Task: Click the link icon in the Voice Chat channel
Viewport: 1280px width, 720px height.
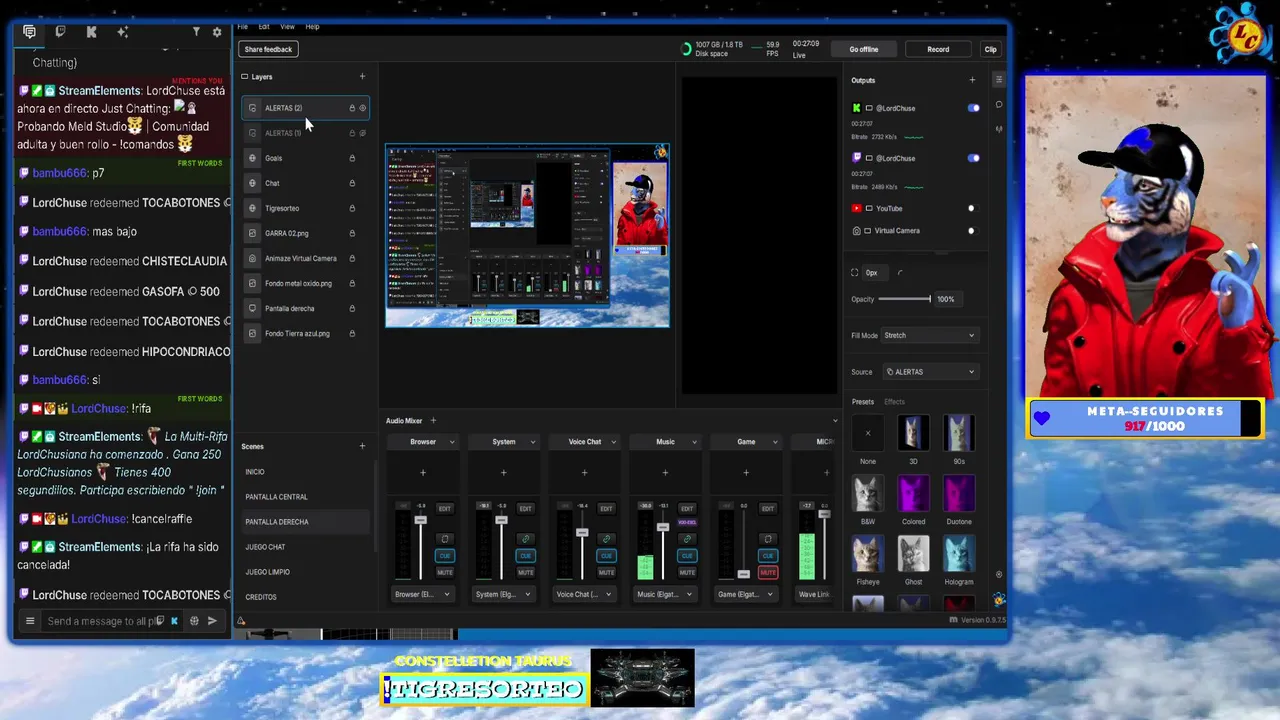Action: [x=606, y=539]
